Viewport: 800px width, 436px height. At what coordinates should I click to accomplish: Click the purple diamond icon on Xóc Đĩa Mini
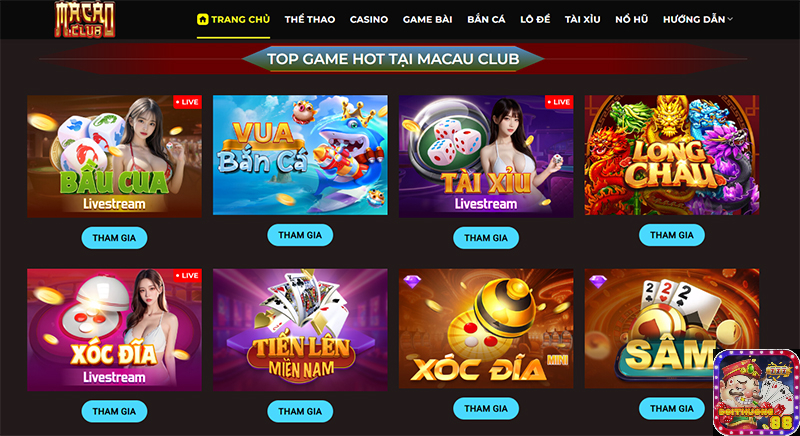[412, 281]
